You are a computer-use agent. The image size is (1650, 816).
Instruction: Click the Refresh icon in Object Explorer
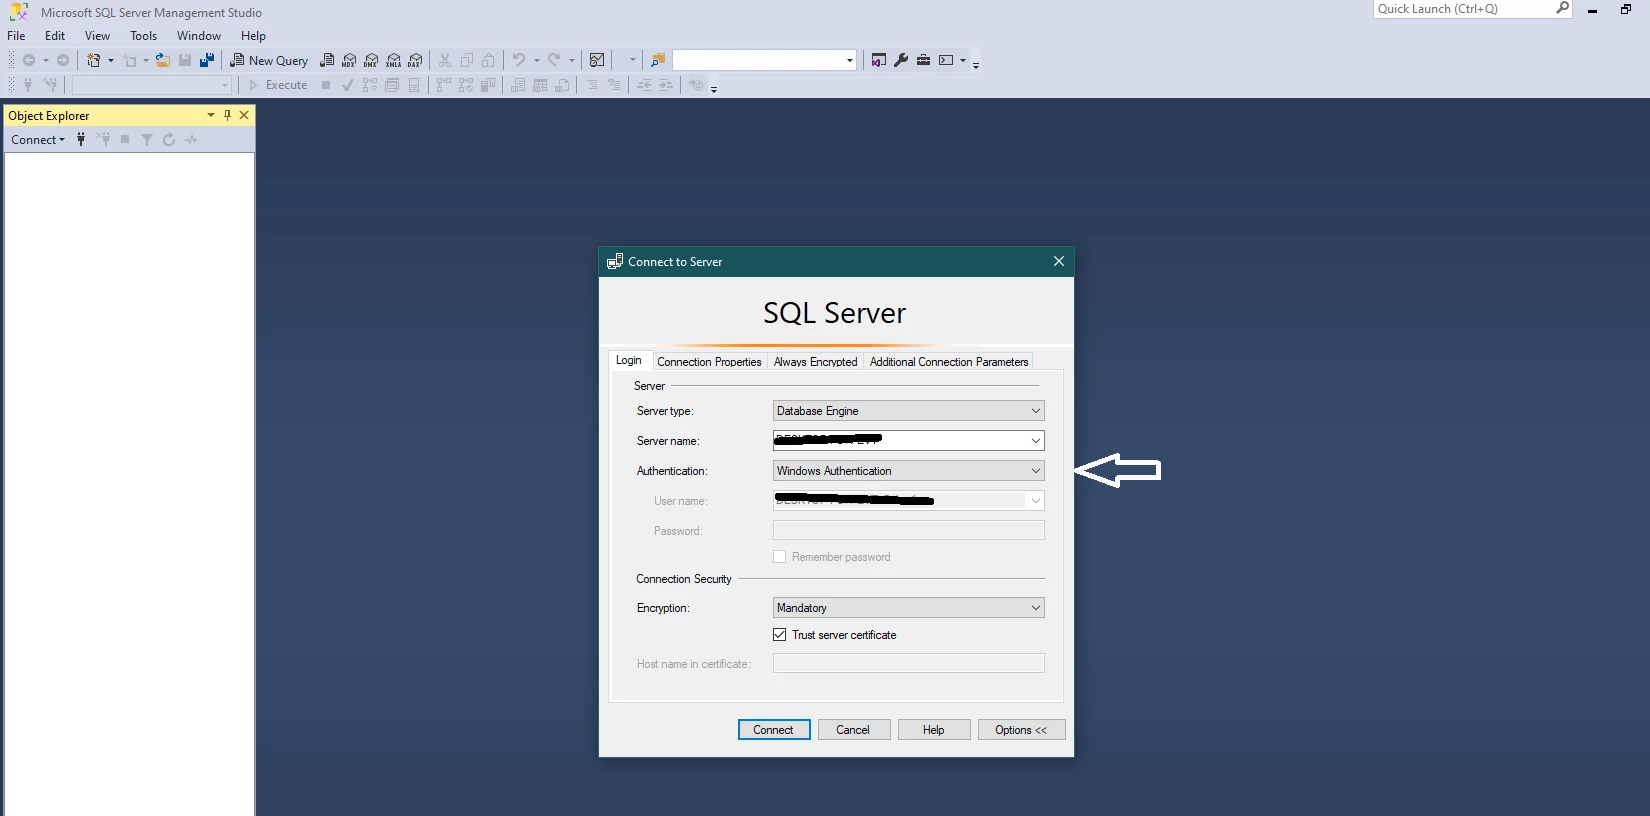tap(169, 140)
